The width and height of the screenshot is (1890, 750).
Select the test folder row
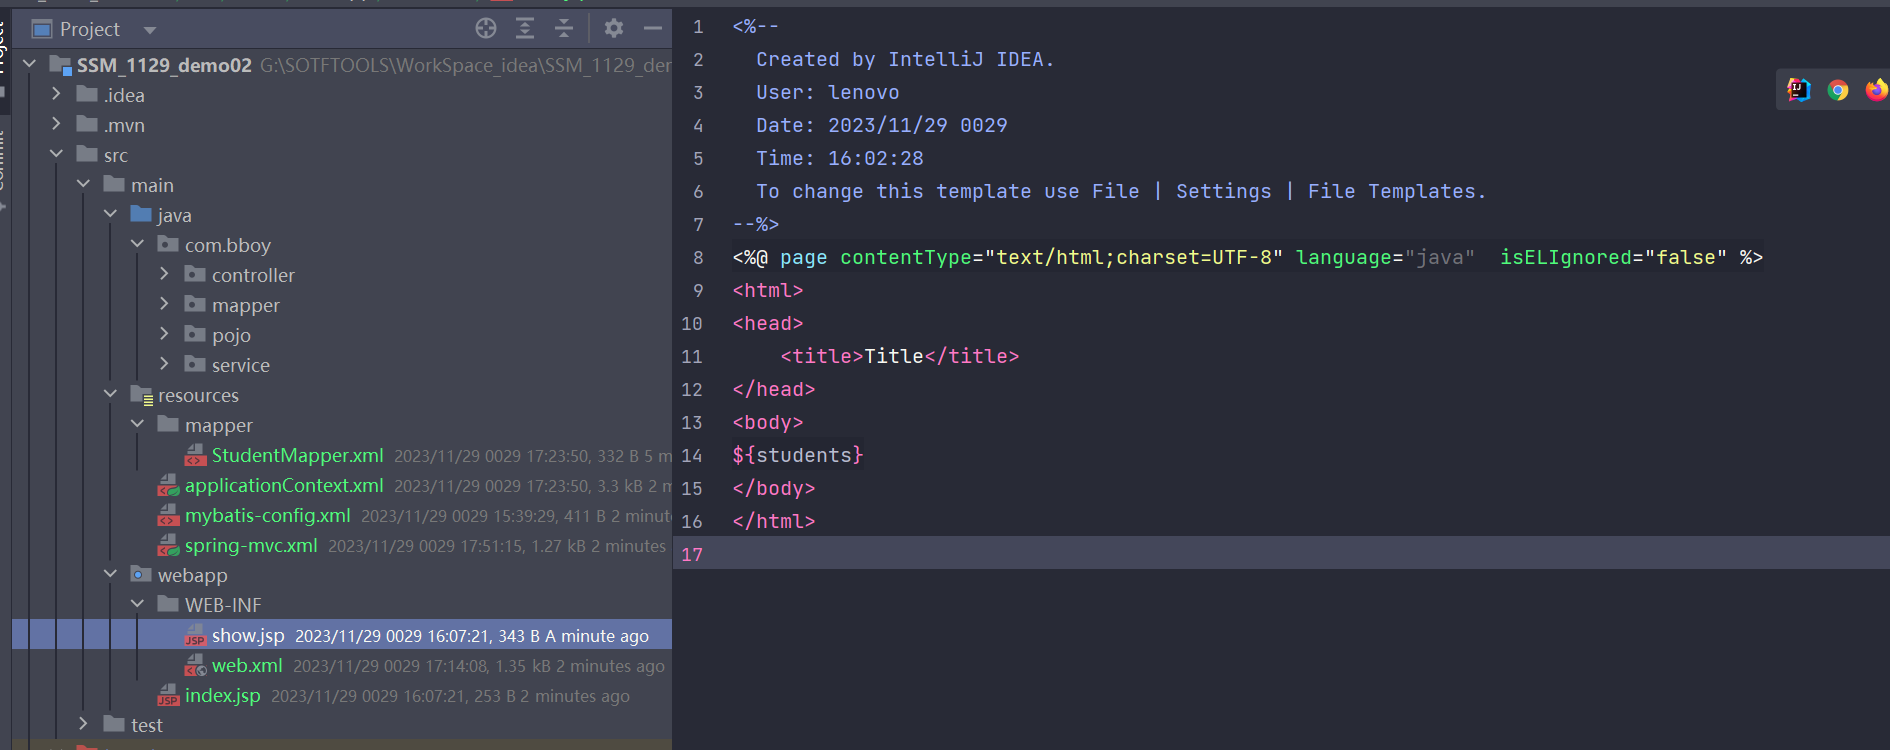342,725
